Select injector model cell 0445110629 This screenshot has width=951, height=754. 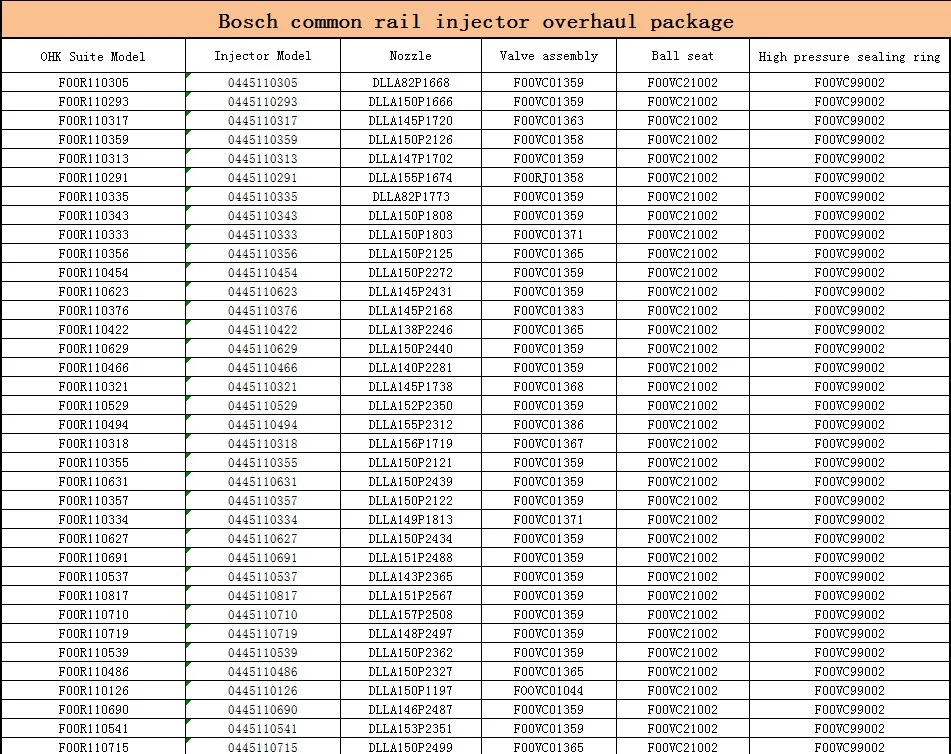tap(263, 349)
